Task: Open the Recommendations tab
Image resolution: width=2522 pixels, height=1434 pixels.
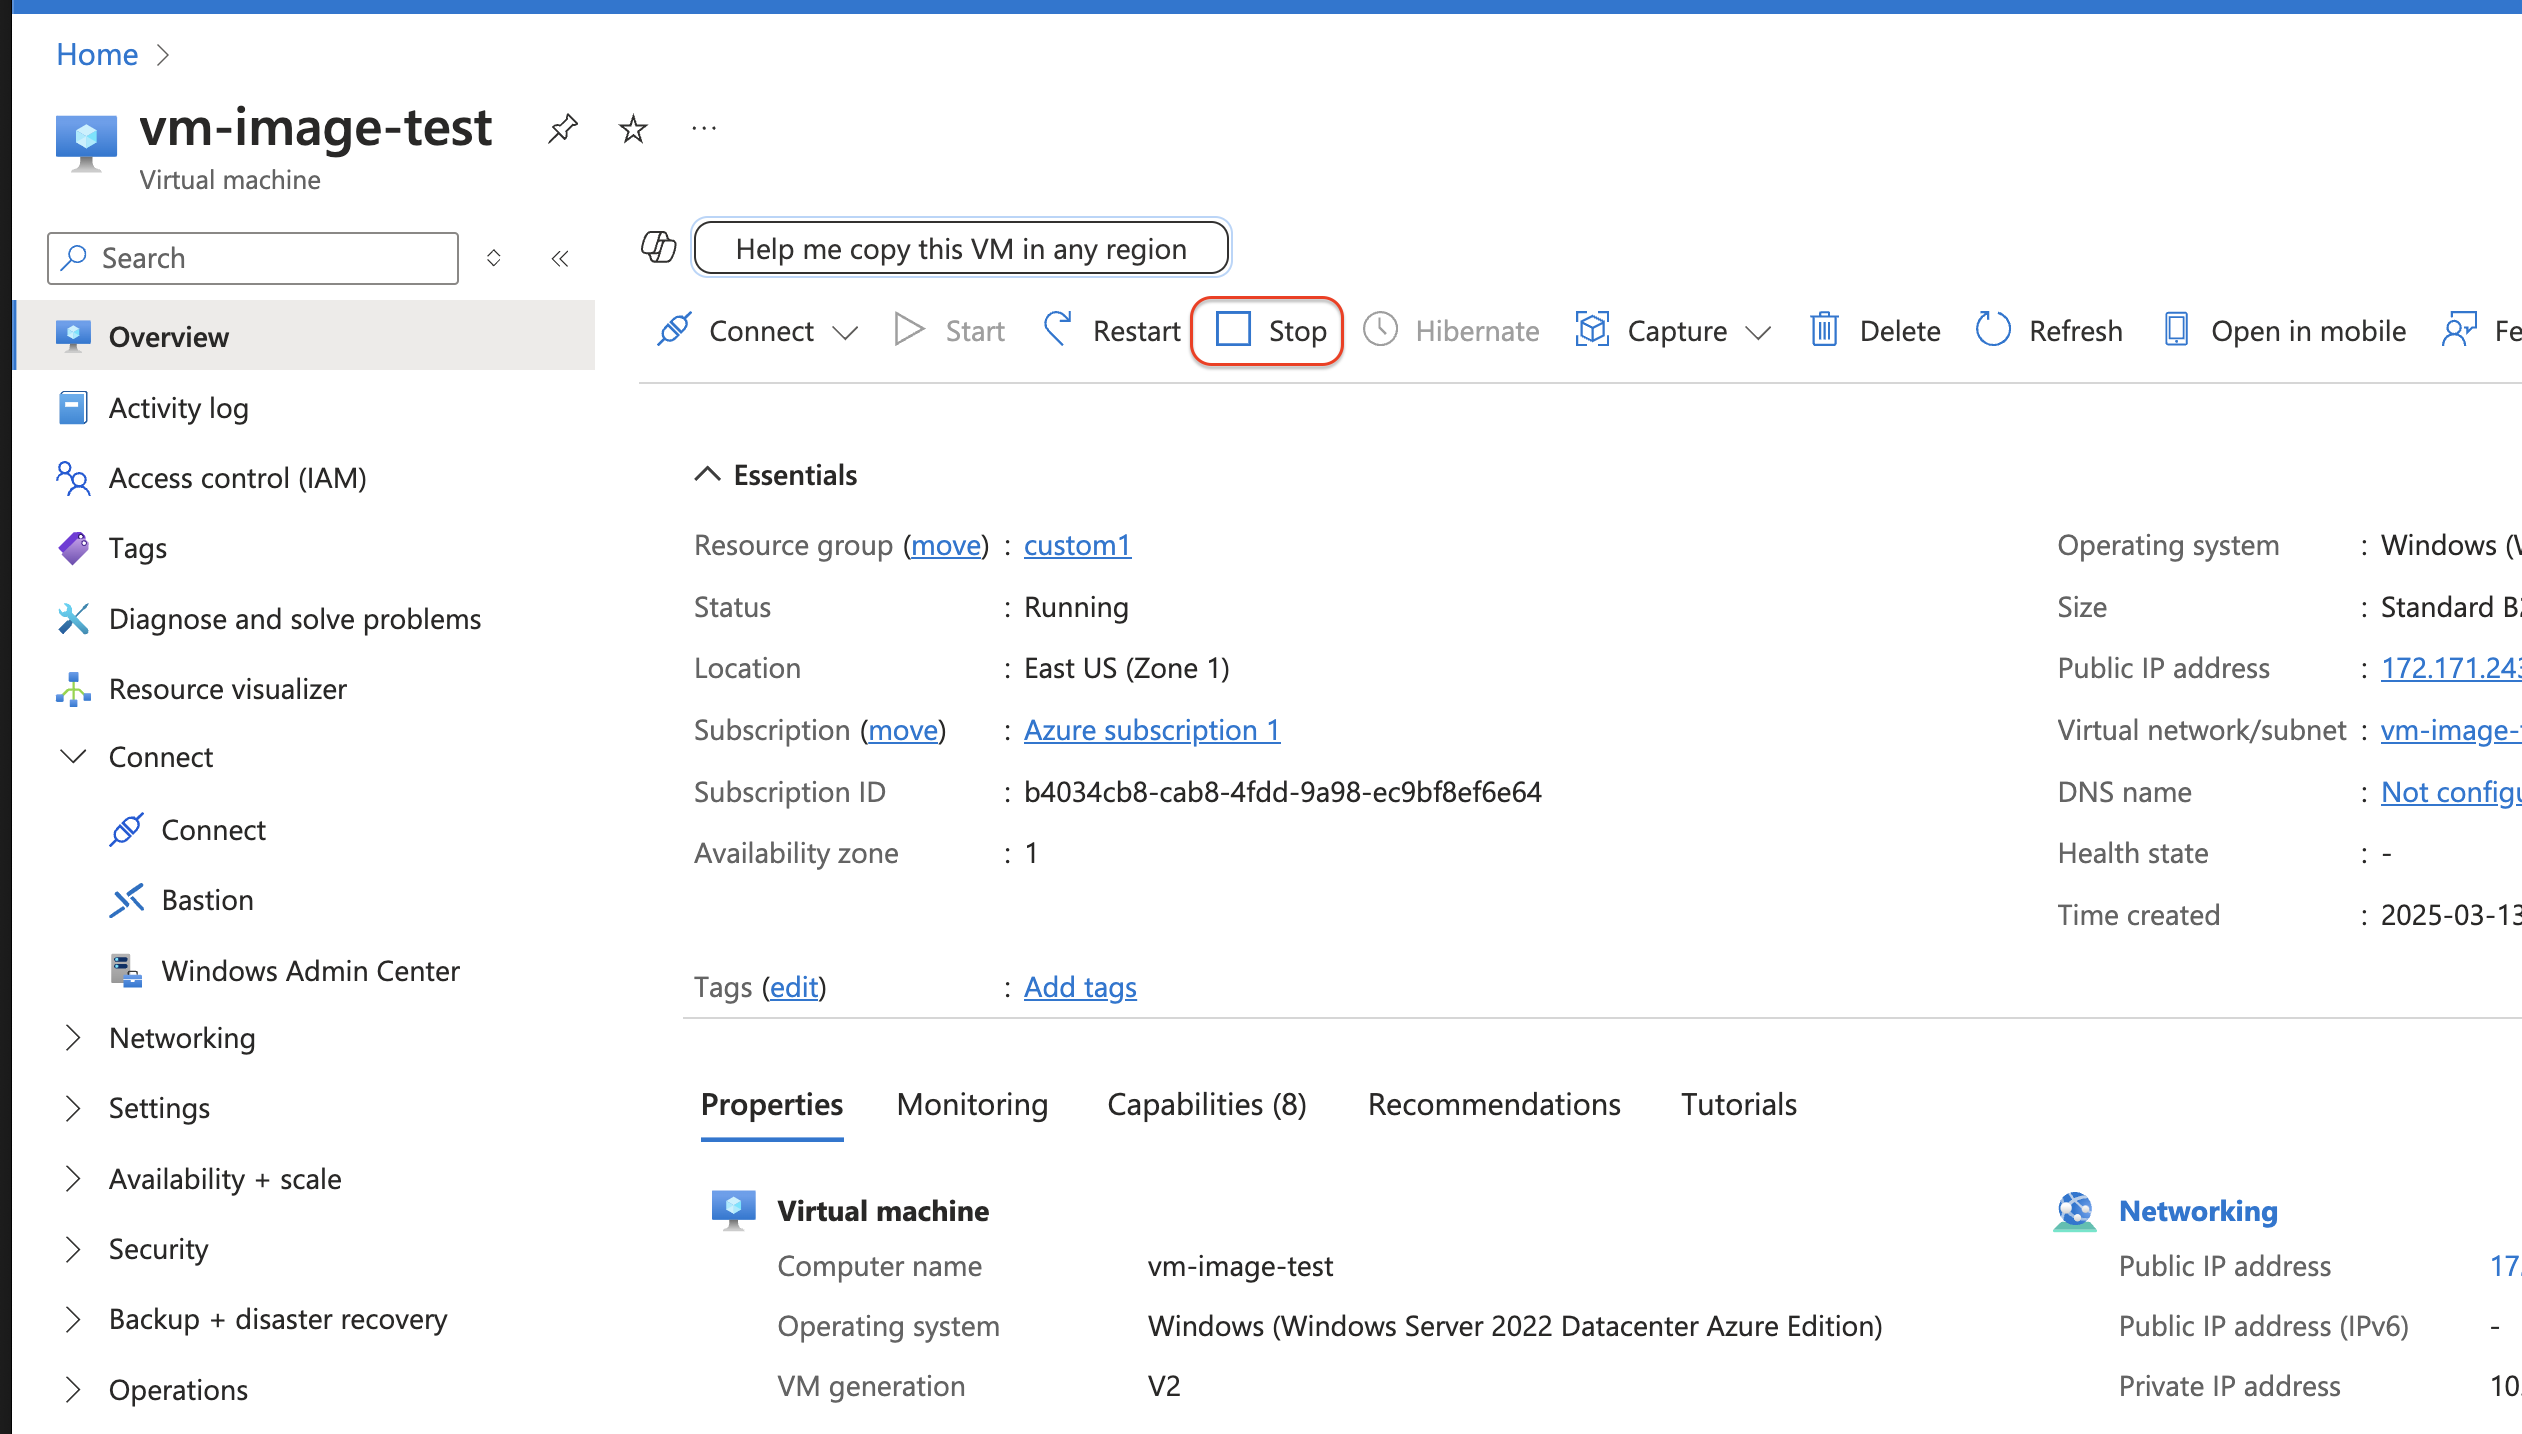Action: click(1494, 1105)
